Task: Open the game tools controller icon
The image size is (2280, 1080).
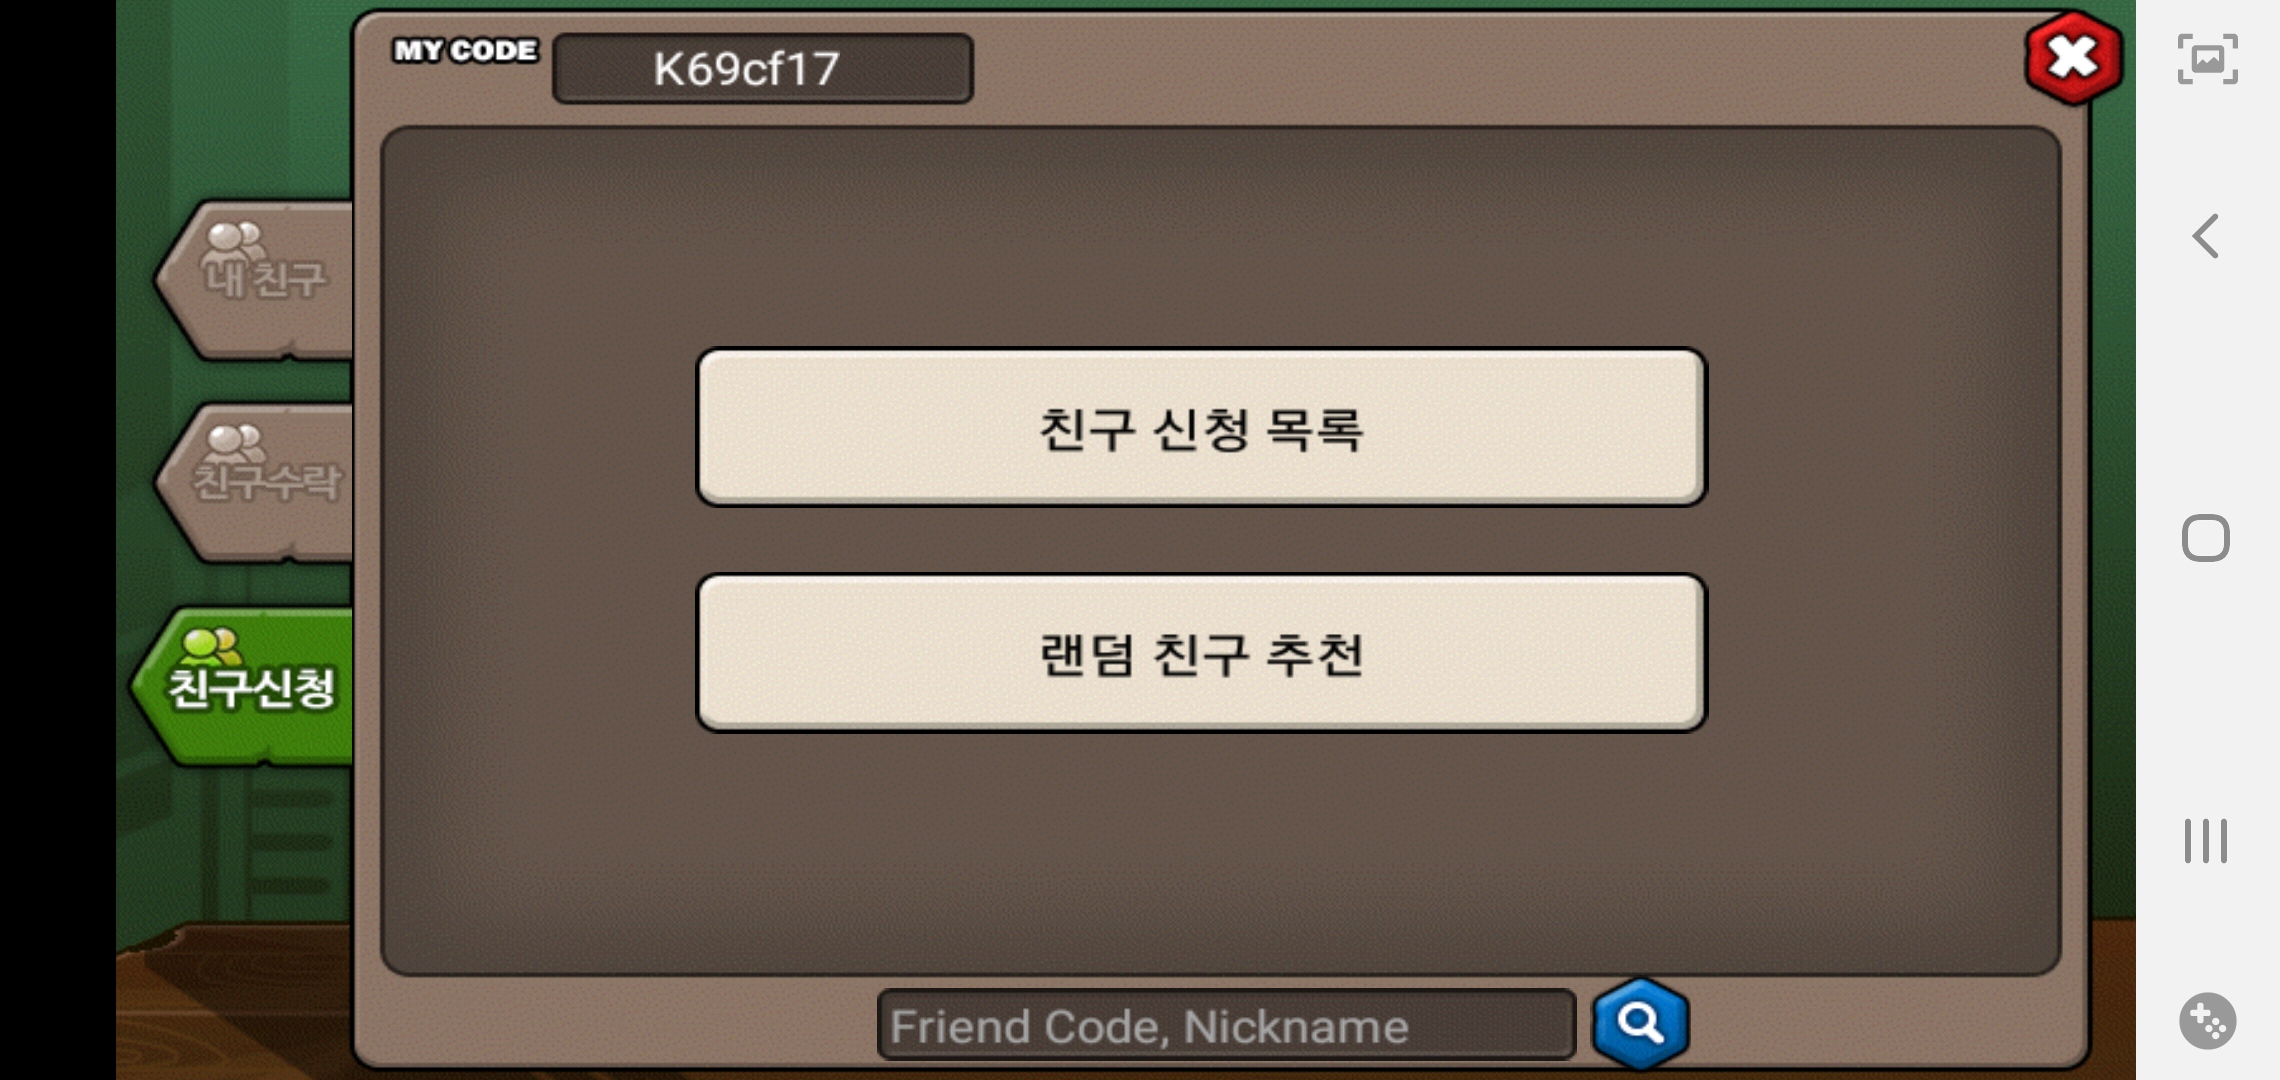Action: tap(2208, 1021)
